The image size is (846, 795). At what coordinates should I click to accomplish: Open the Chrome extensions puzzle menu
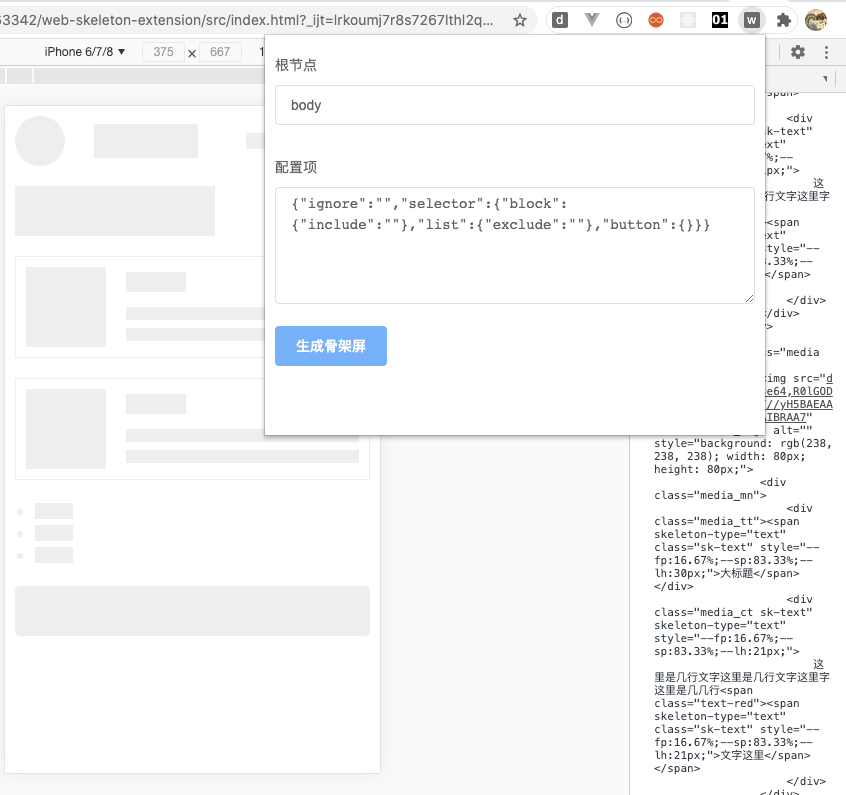coord(783,21)
